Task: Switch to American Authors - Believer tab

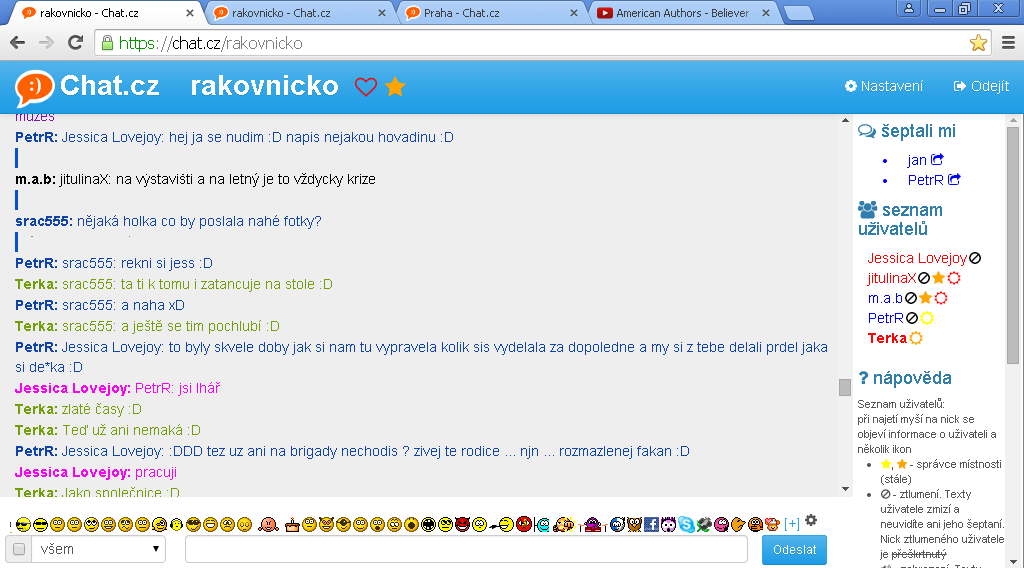Action: (x=684, y=13)
